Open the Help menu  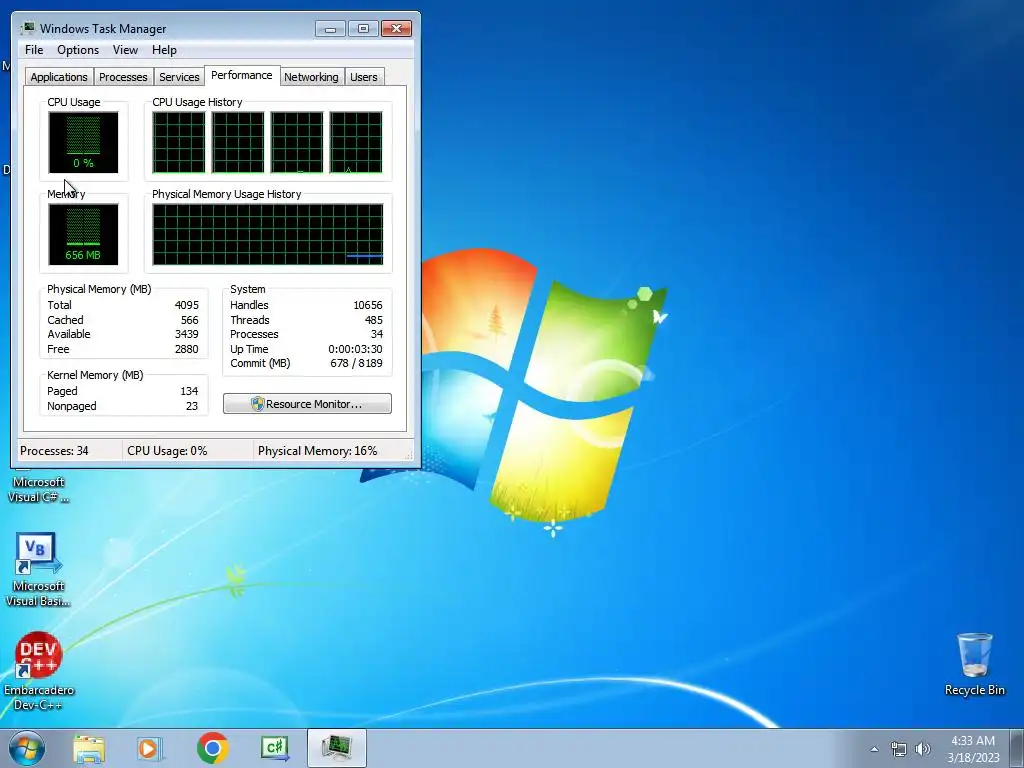coord(164,50)
